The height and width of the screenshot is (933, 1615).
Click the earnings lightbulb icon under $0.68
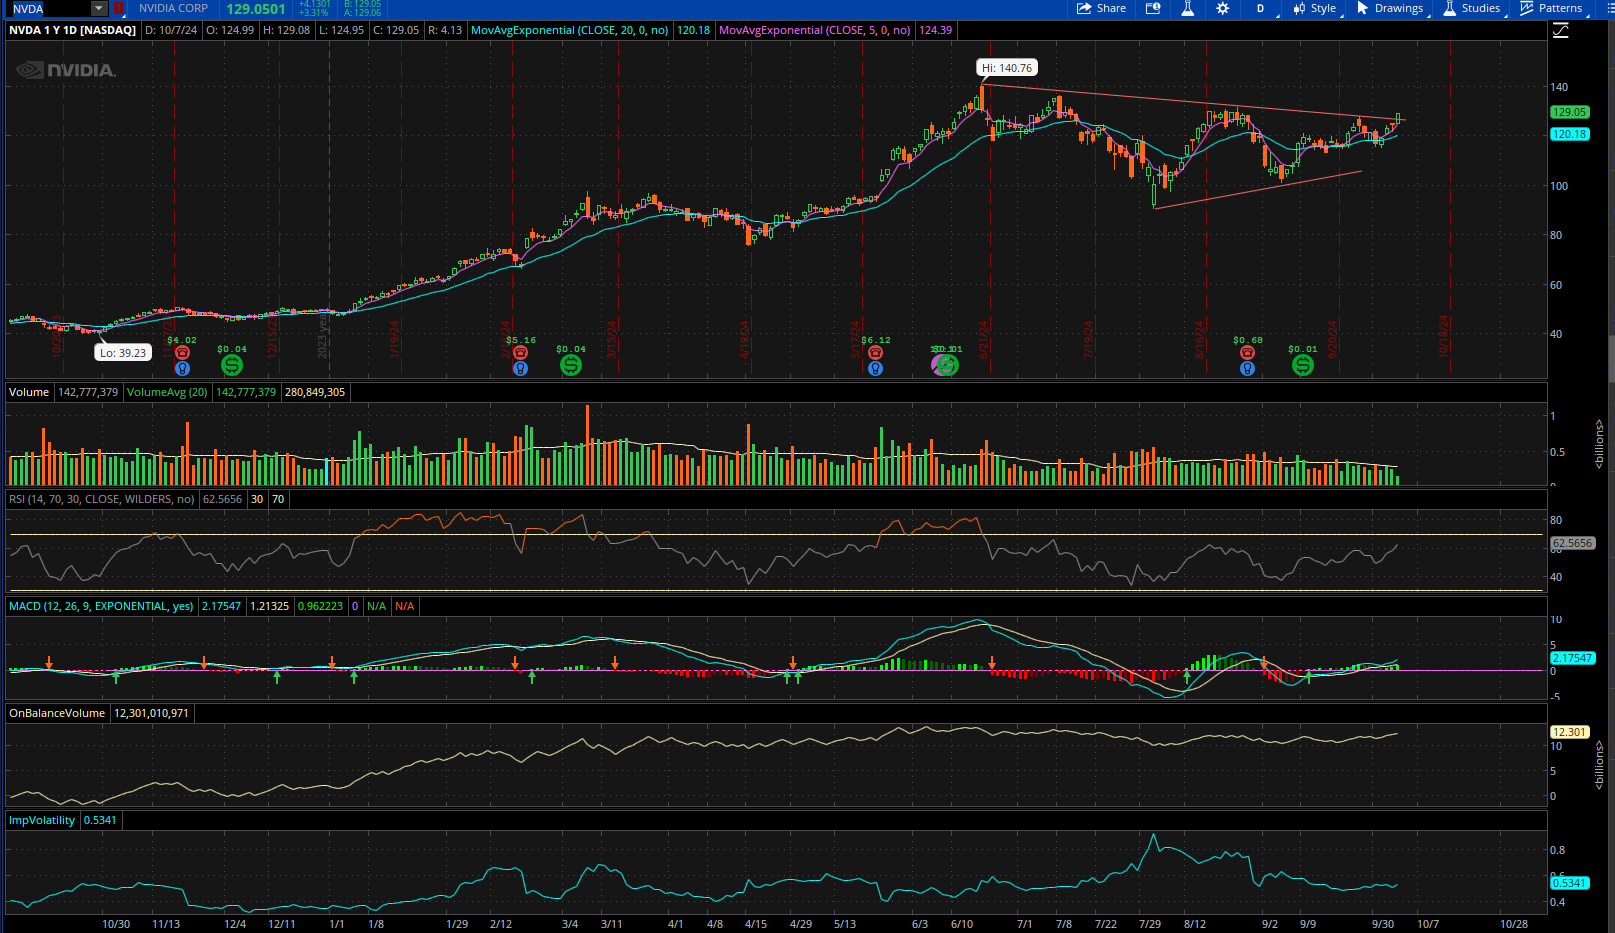(x=1247, y=368)
